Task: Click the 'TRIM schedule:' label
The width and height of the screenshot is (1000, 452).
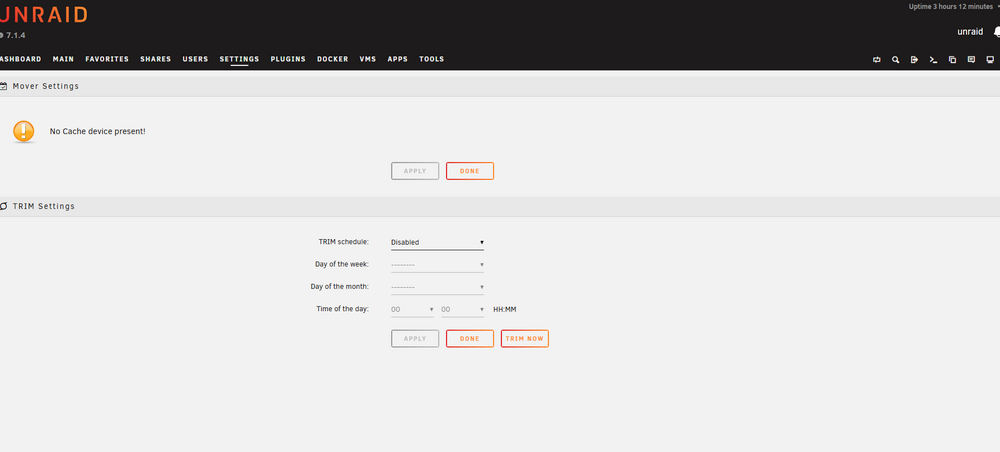Action: tap(344, 242)
